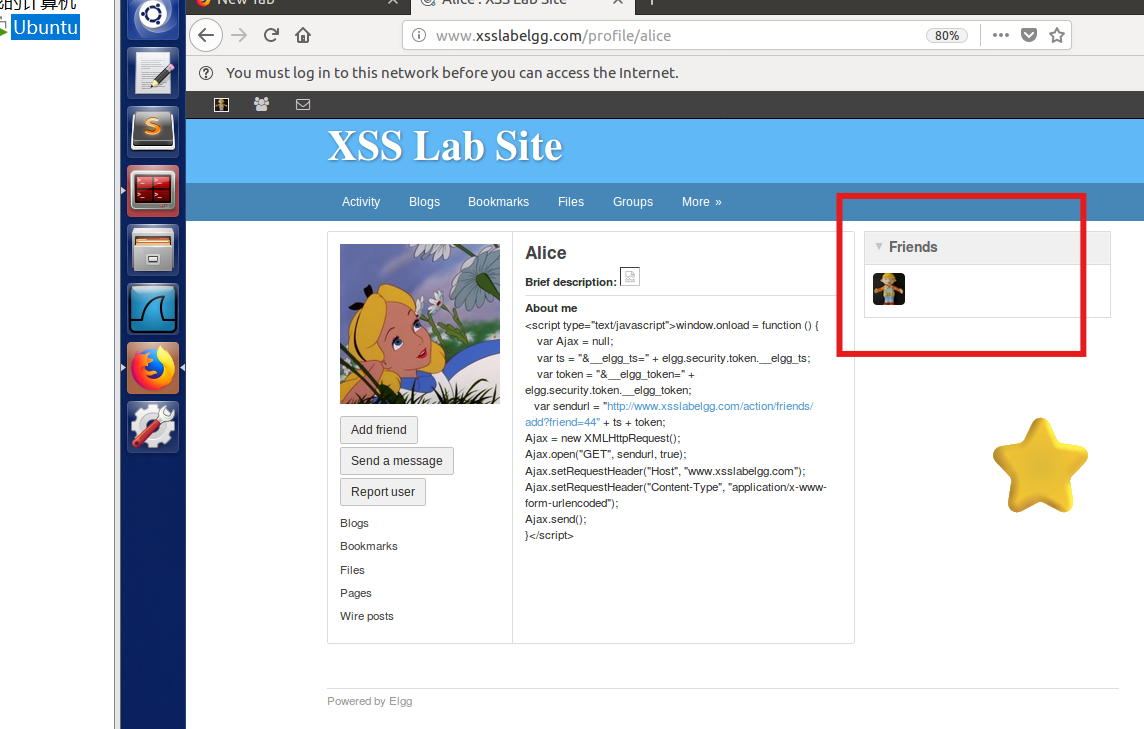Click the broken image in Brief description
This screenshot has height=729, width=1144.
[630, 277]
